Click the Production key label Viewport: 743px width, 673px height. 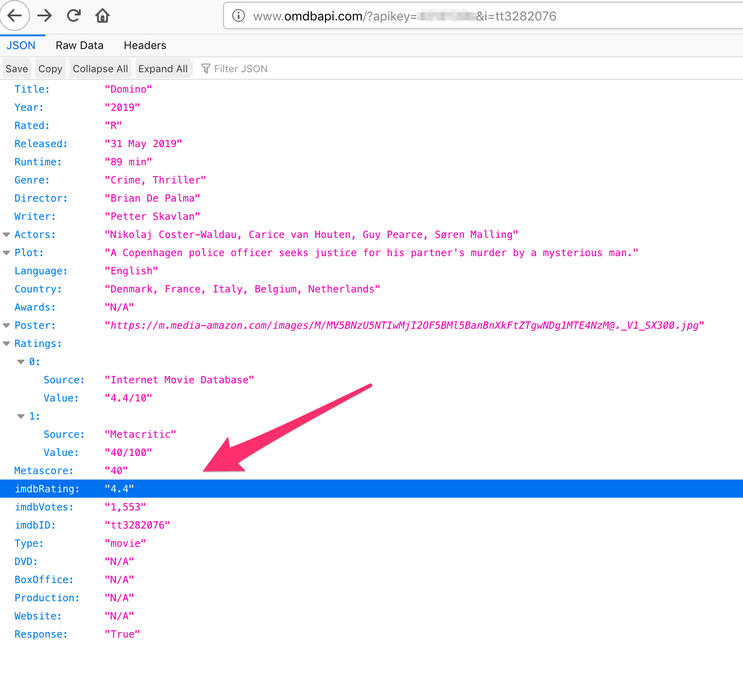pos(47,598)
